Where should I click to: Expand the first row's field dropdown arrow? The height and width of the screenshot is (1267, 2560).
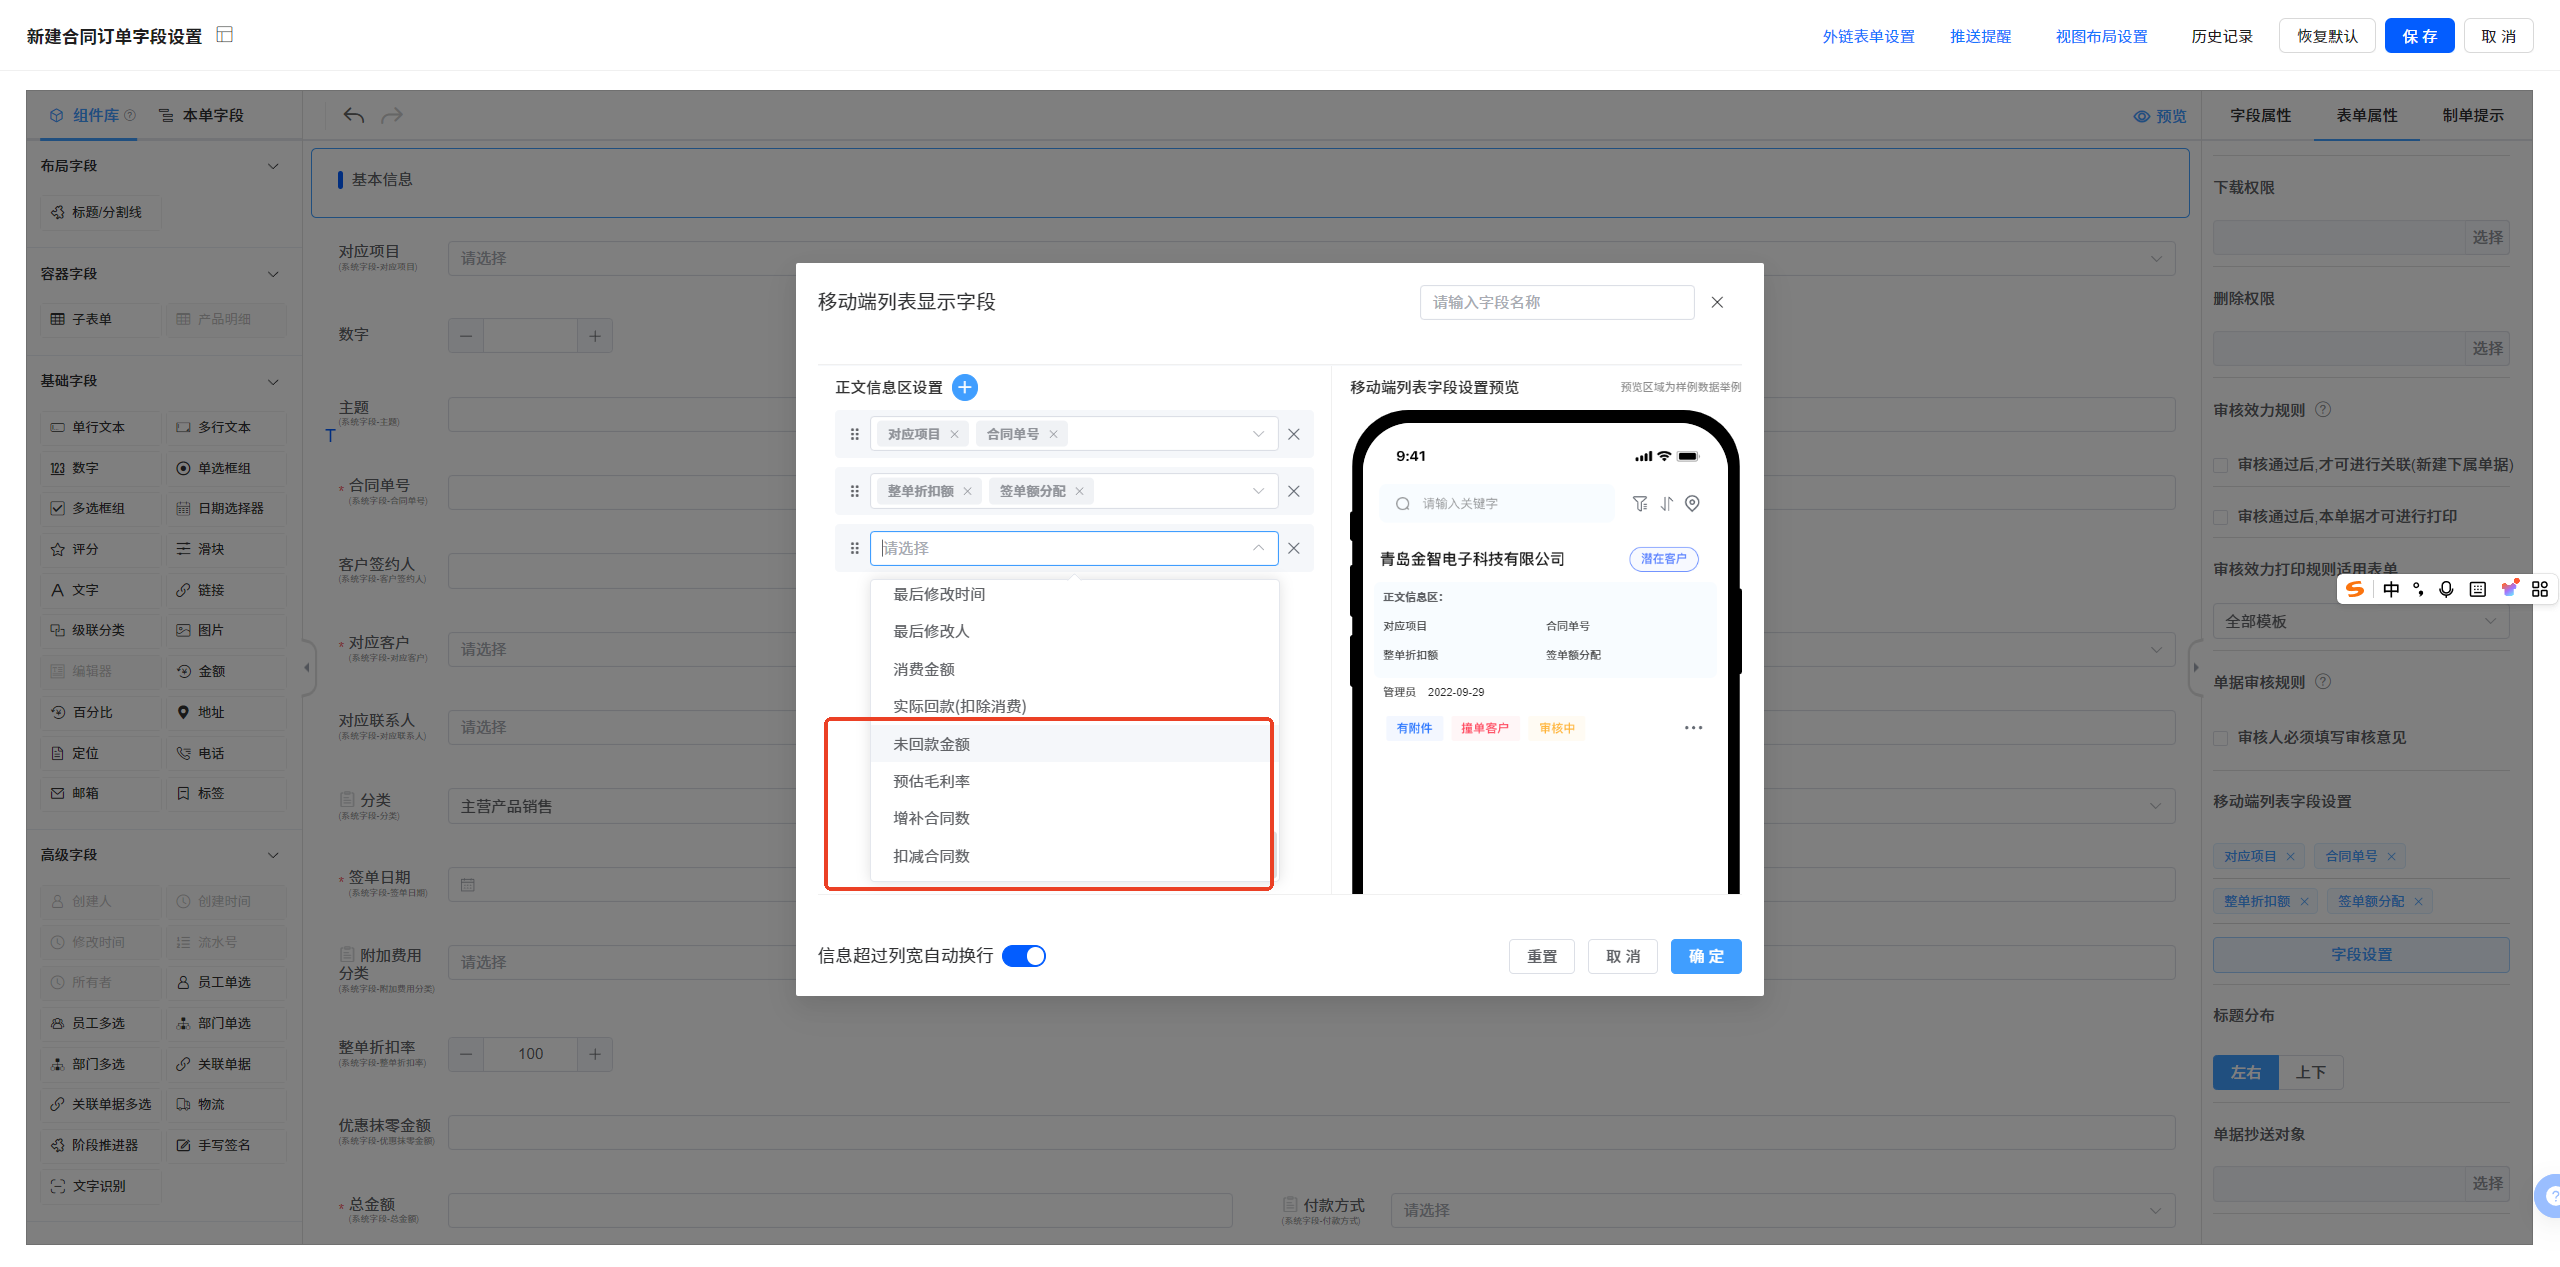click(1258, 434)
